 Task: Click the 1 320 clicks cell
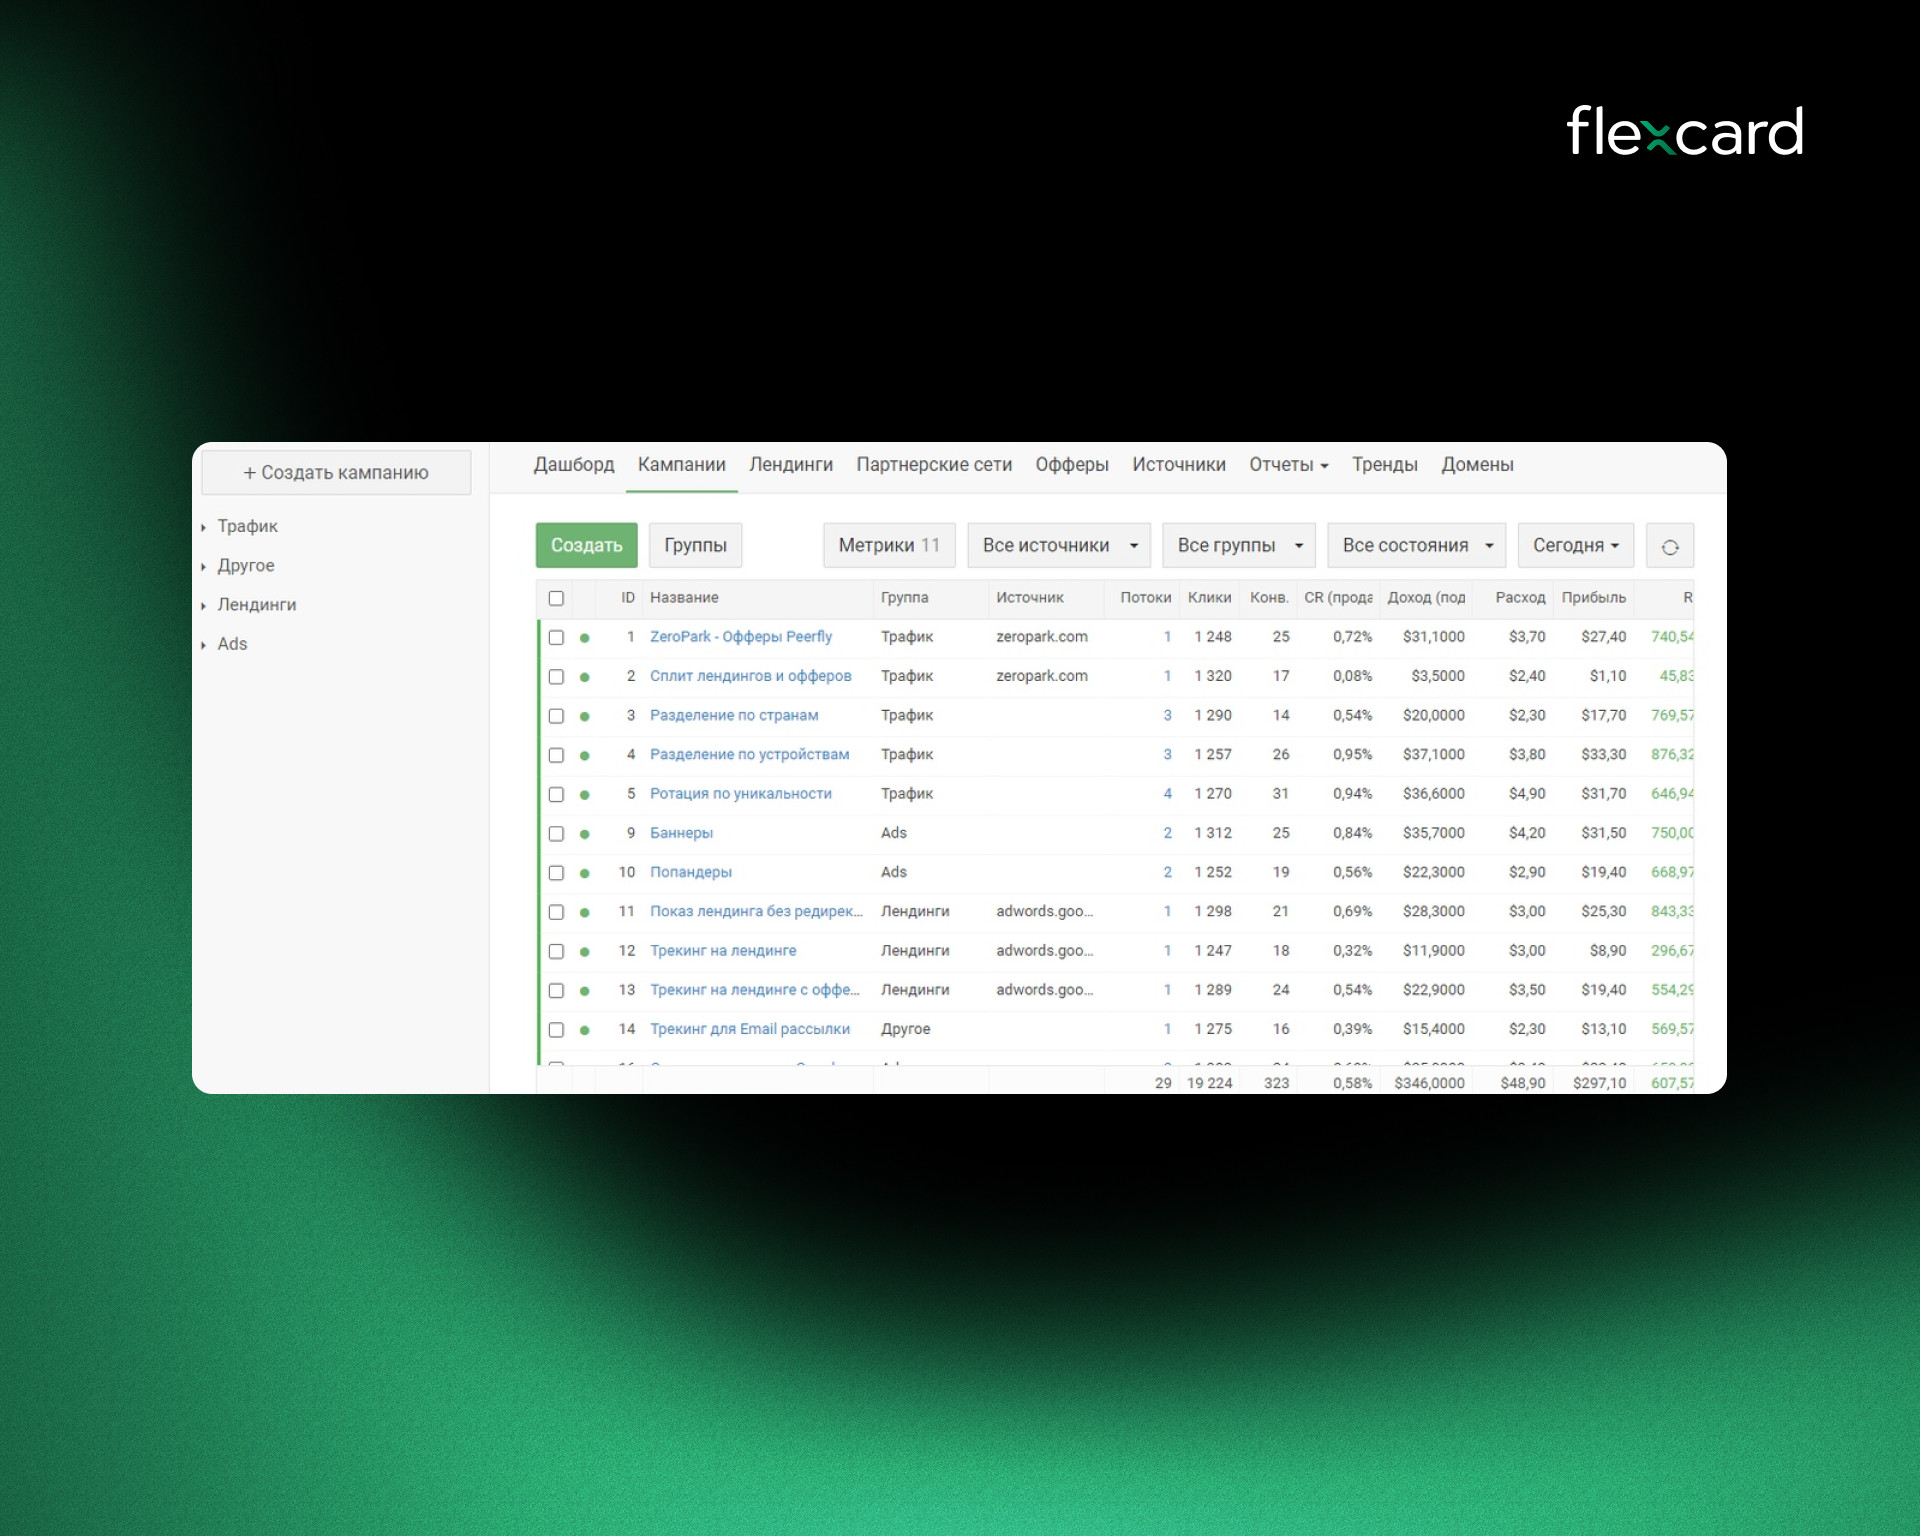pyautogui.click(x=1212, y=677)
